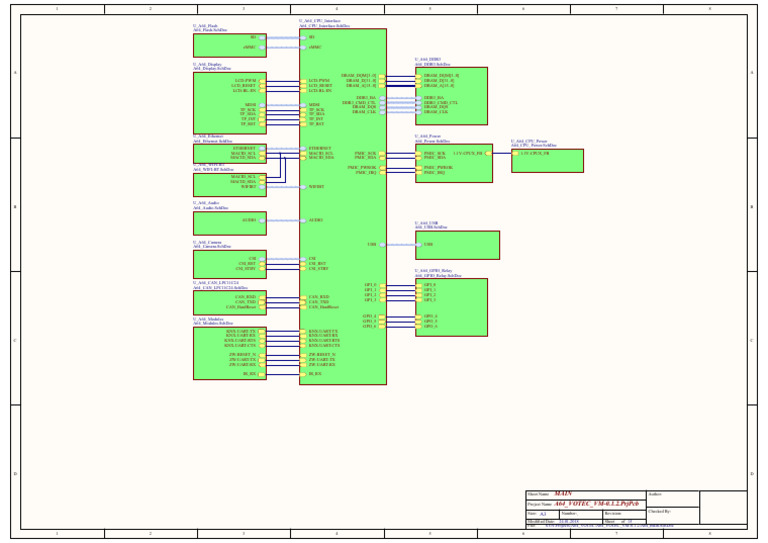Click TP_SCK port on Display block

[x=255, y=110]
